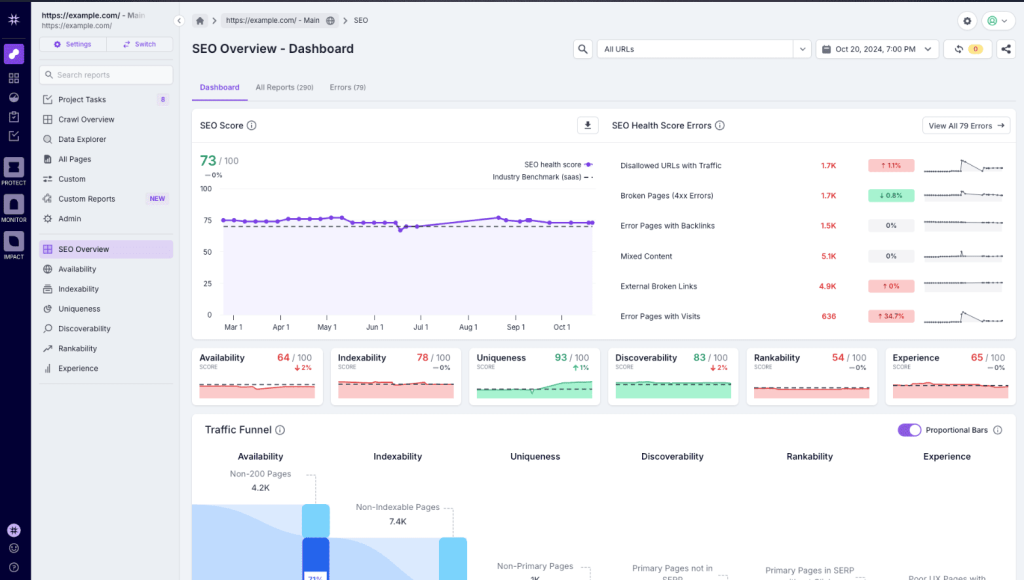Toggle the Proportional Bars switch

click(909, 430)
